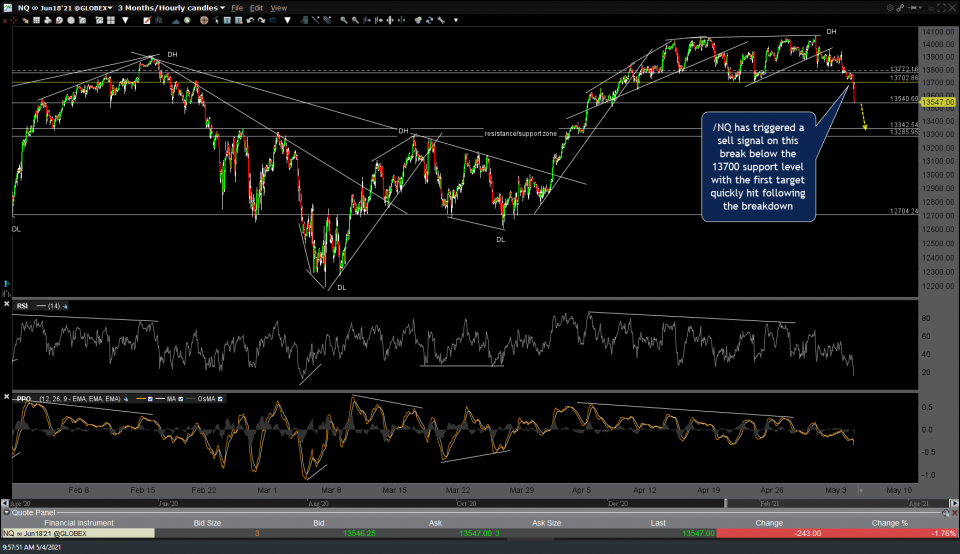The image size is (960, 554).
Task: Click the /NQ sell signal annotation box
Action: [x=758, y=167]
